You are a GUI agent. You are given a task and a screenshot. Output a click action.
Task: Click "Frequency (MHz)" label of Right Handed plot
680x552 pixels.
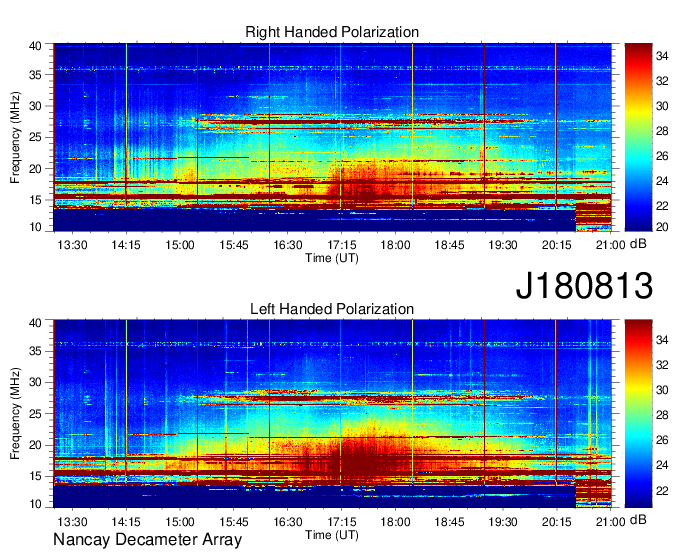coord(15,137)
